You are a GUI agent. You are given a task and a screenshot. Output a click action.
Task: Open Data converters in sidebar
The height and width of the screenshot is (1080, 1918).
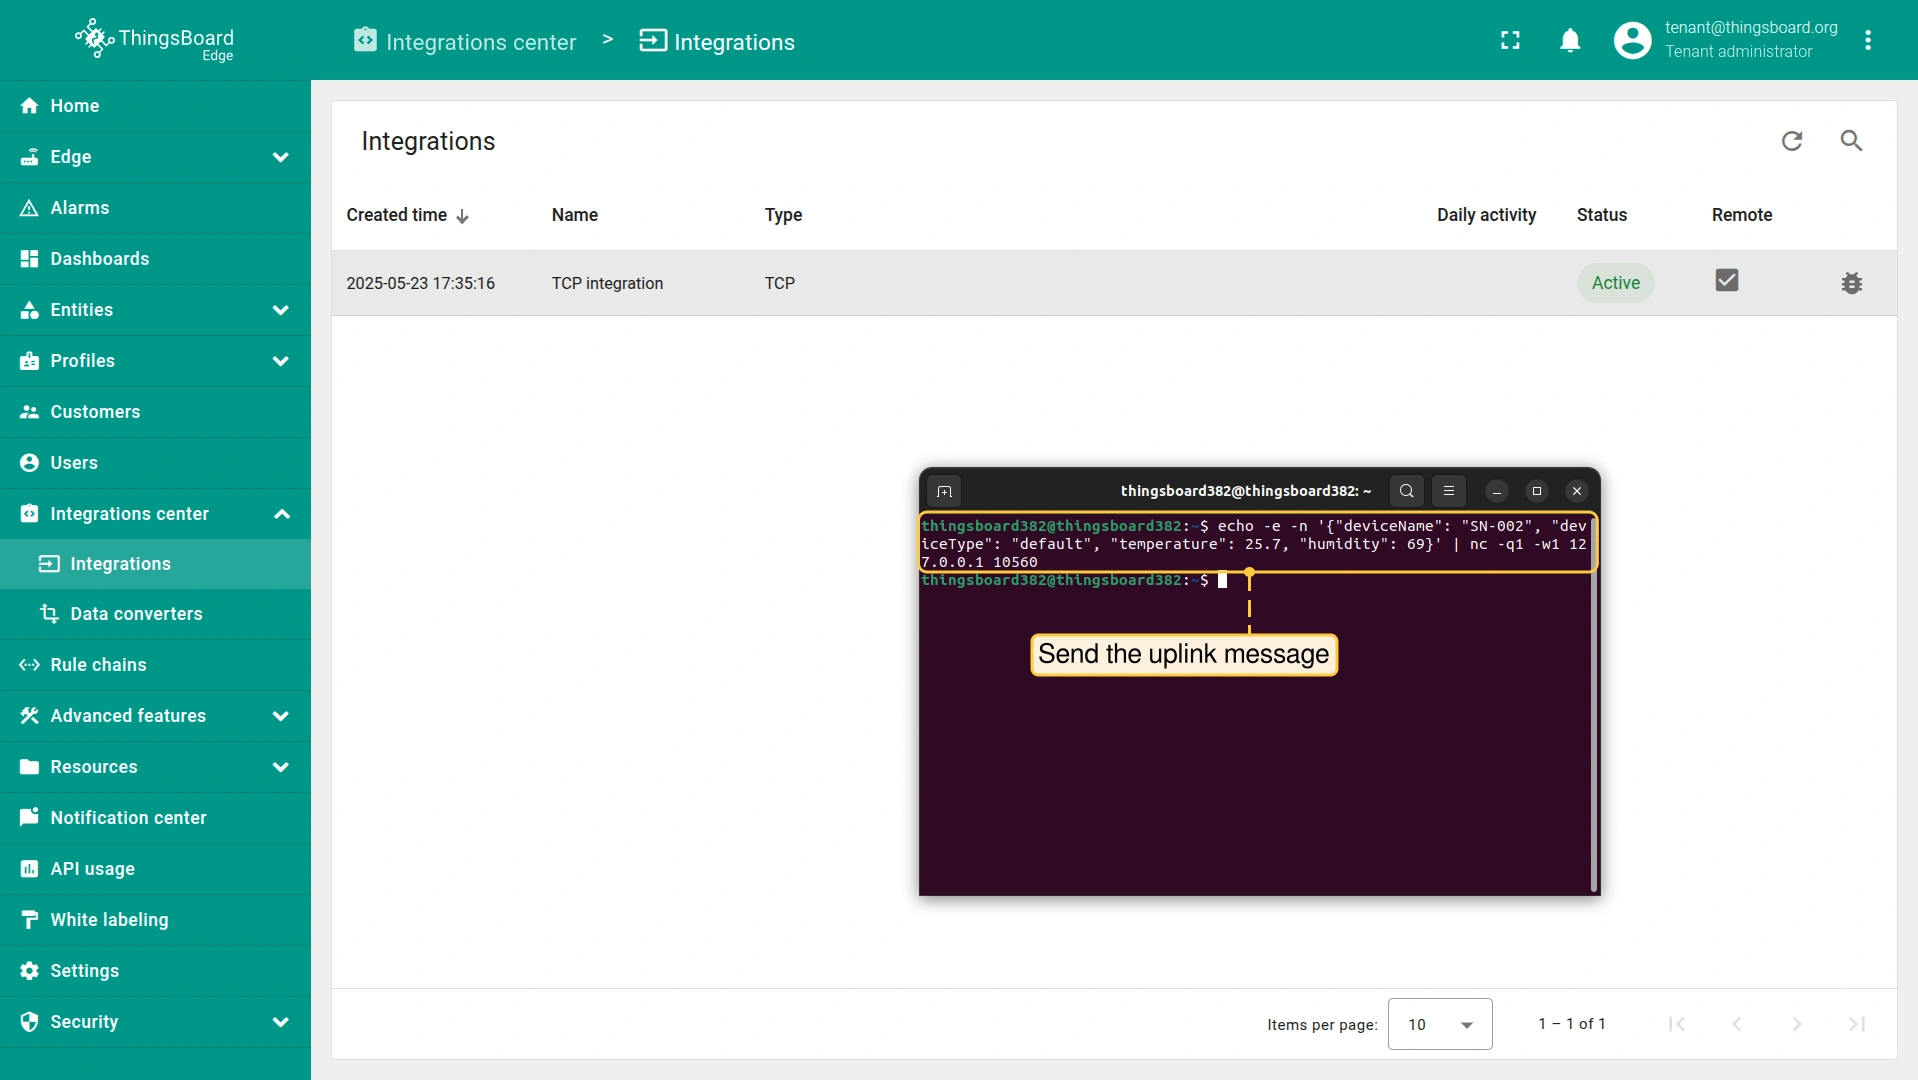tap(136, 614)
